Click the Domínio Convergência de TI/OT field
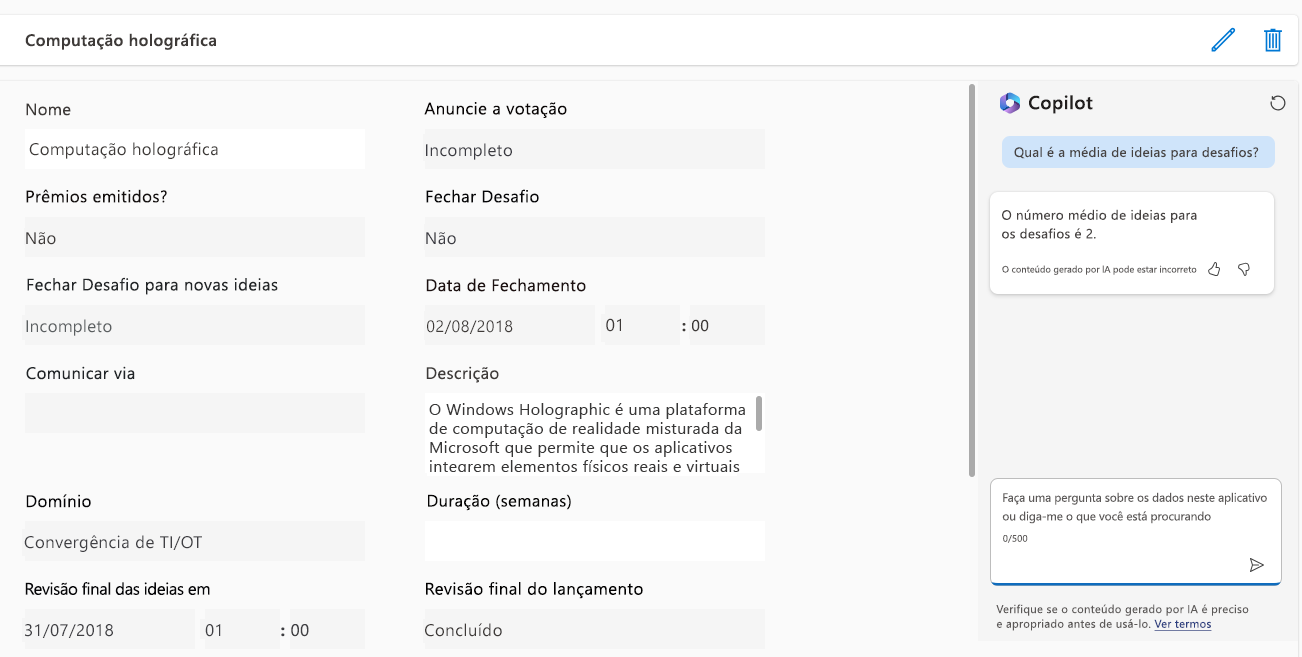This screenshot has height=657, width=1302. (195, 542)
